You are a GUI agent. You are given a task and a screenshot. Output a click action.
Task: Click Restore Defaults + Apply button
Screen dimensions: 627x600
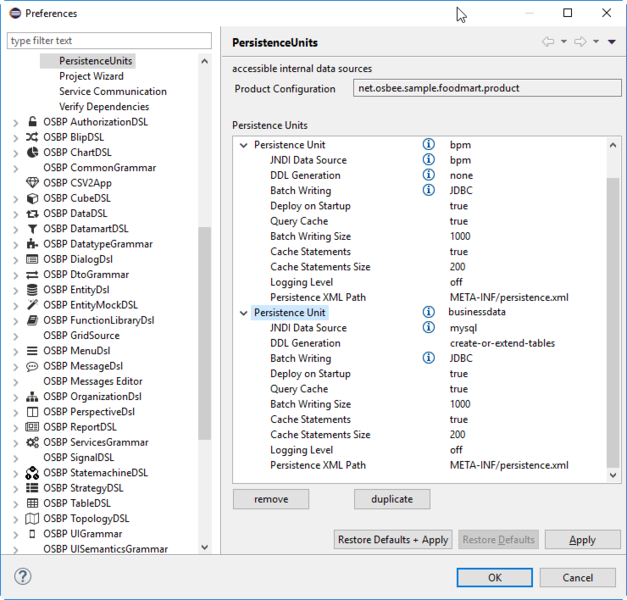click(393, 540)
